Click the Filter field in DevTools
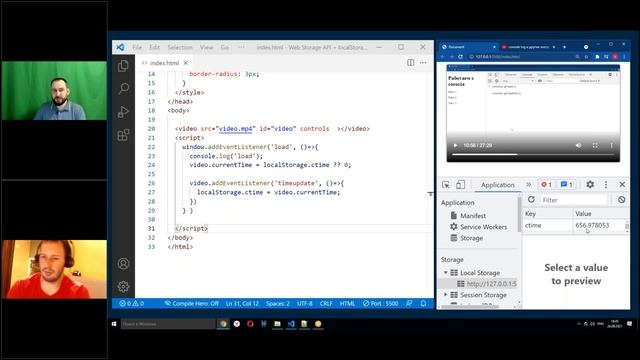The image size is (640, 360). point(573,200)
